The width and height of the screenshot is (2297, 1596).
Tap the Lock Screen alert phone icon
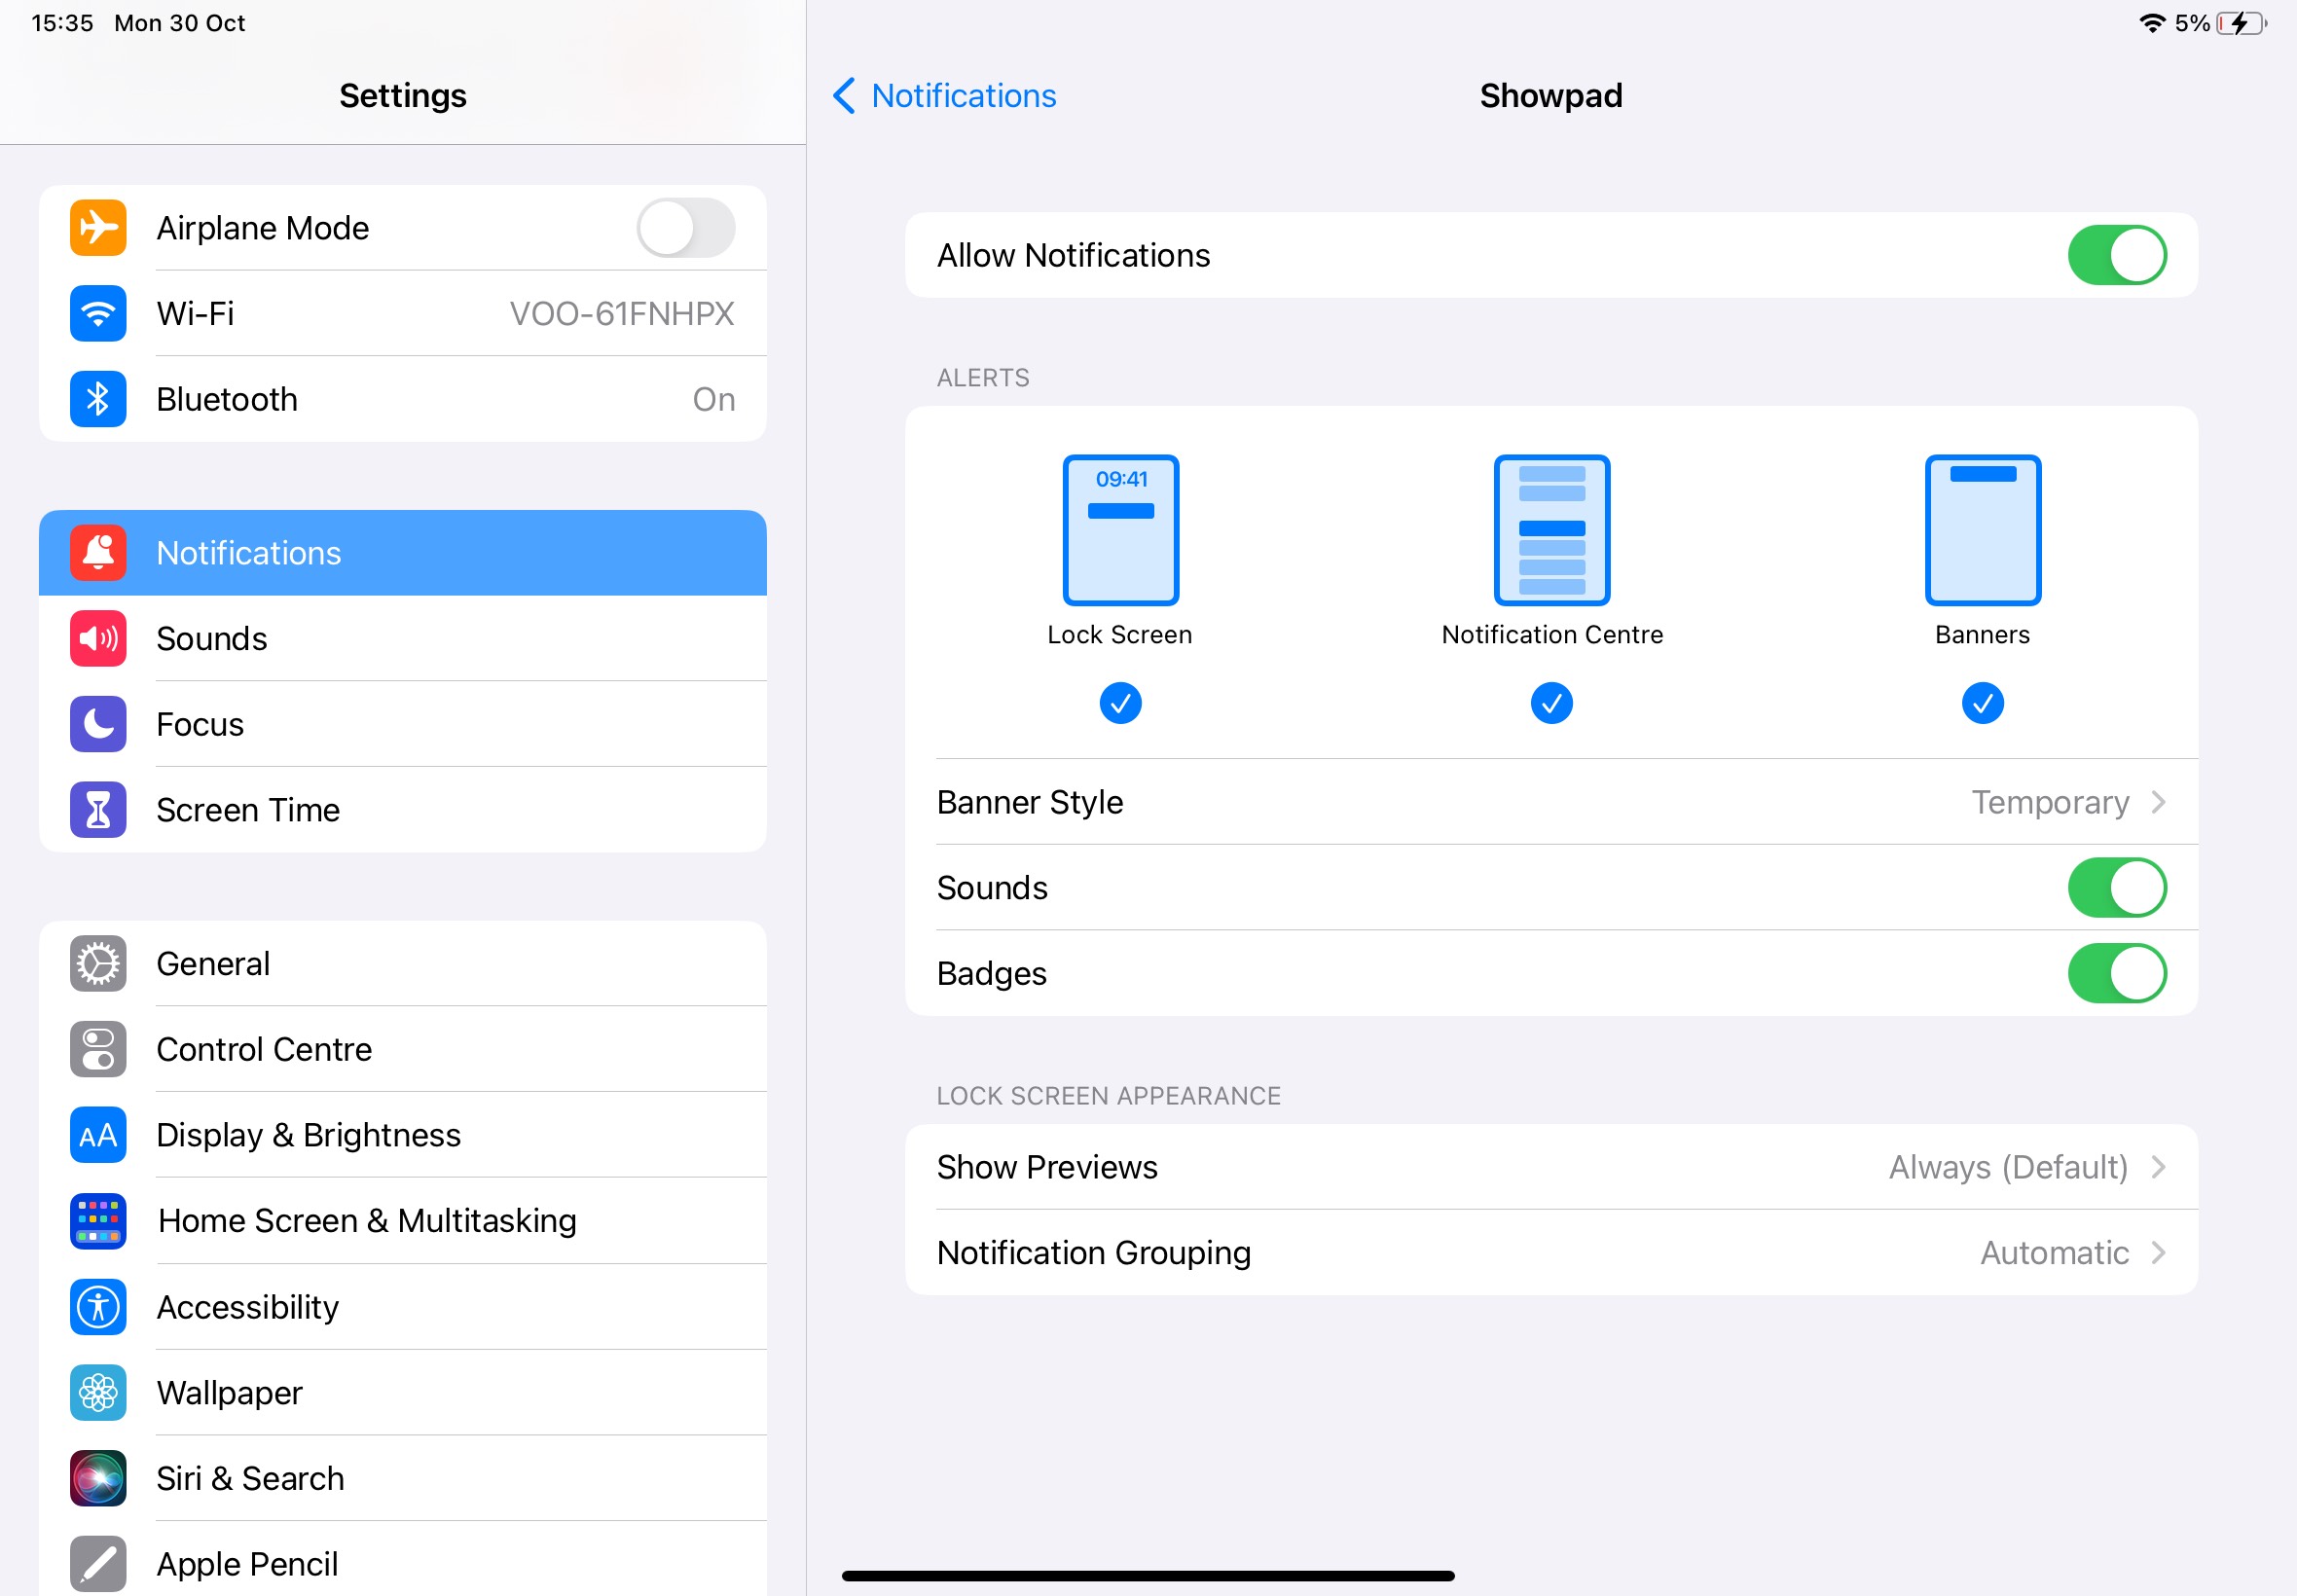click(1120, 530)
